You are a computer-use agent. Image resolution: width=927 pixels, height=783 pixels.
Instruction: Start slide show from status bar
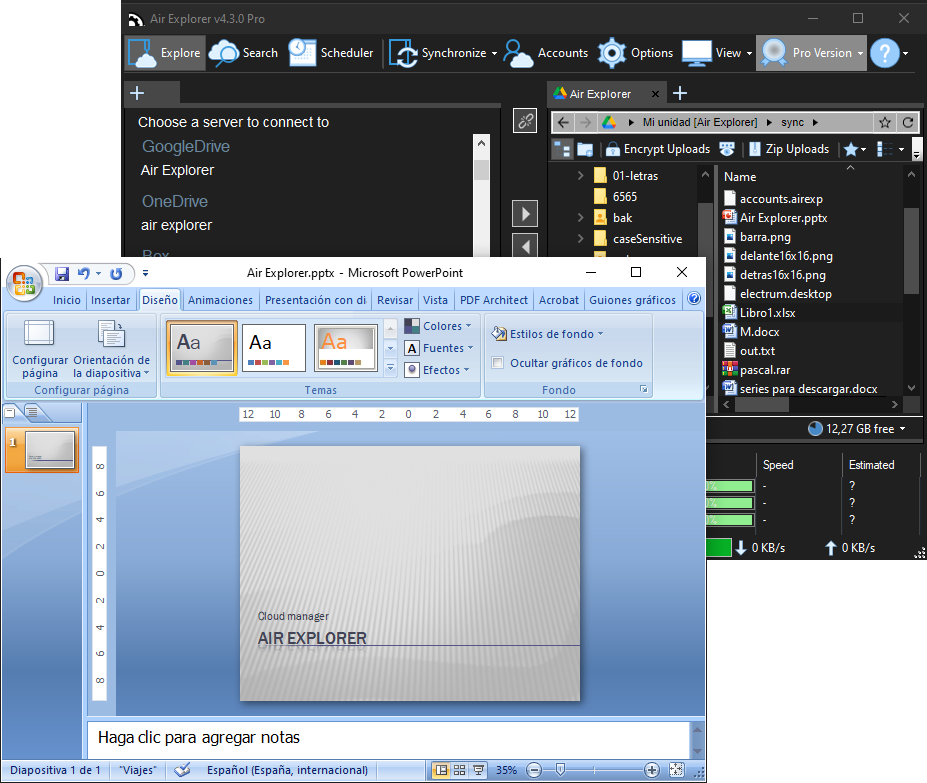(x=478, y=770)
